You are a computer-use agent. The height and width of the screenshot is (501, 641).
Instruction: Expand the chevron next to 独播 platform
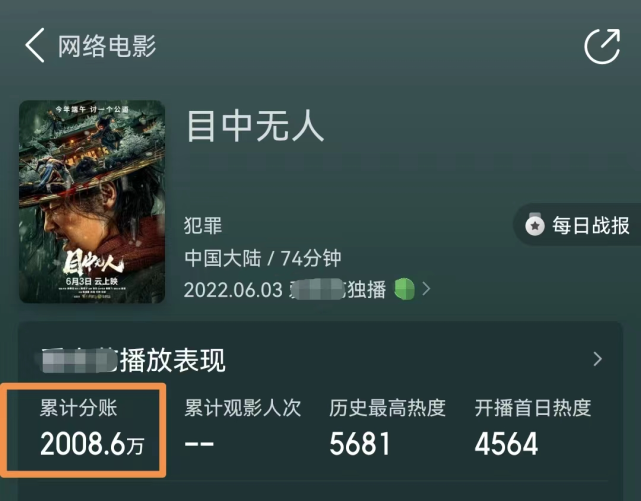[426, 289]
